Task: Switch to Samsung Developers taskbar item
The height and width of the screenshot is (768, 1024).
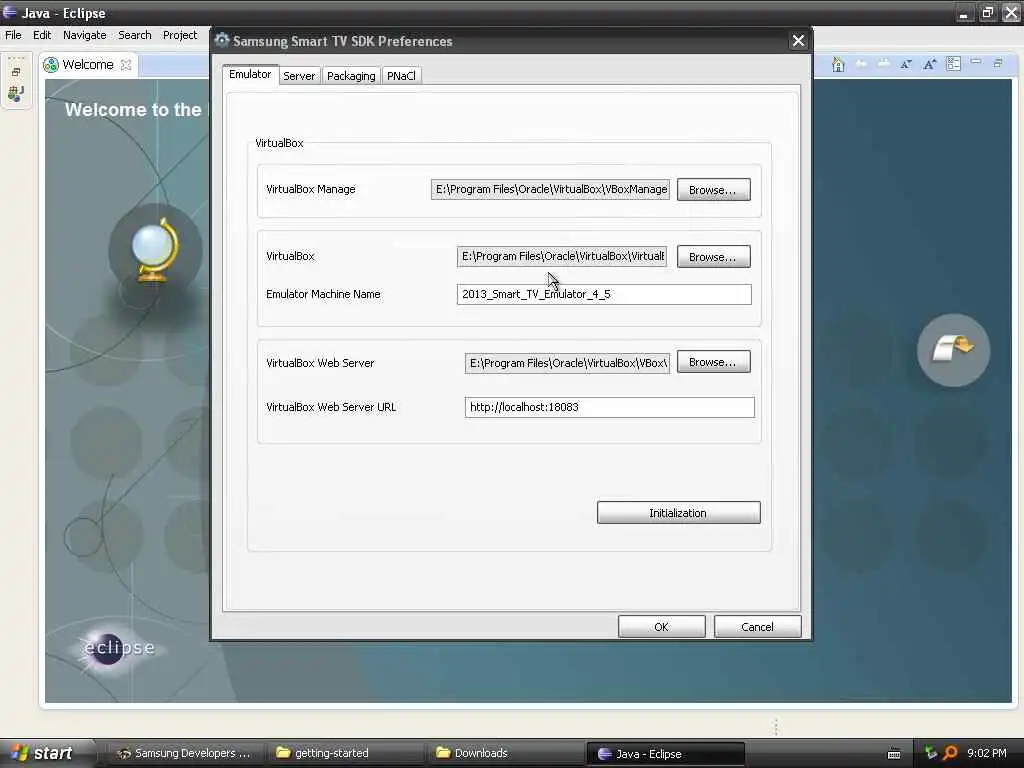Action: coord(184,753)
